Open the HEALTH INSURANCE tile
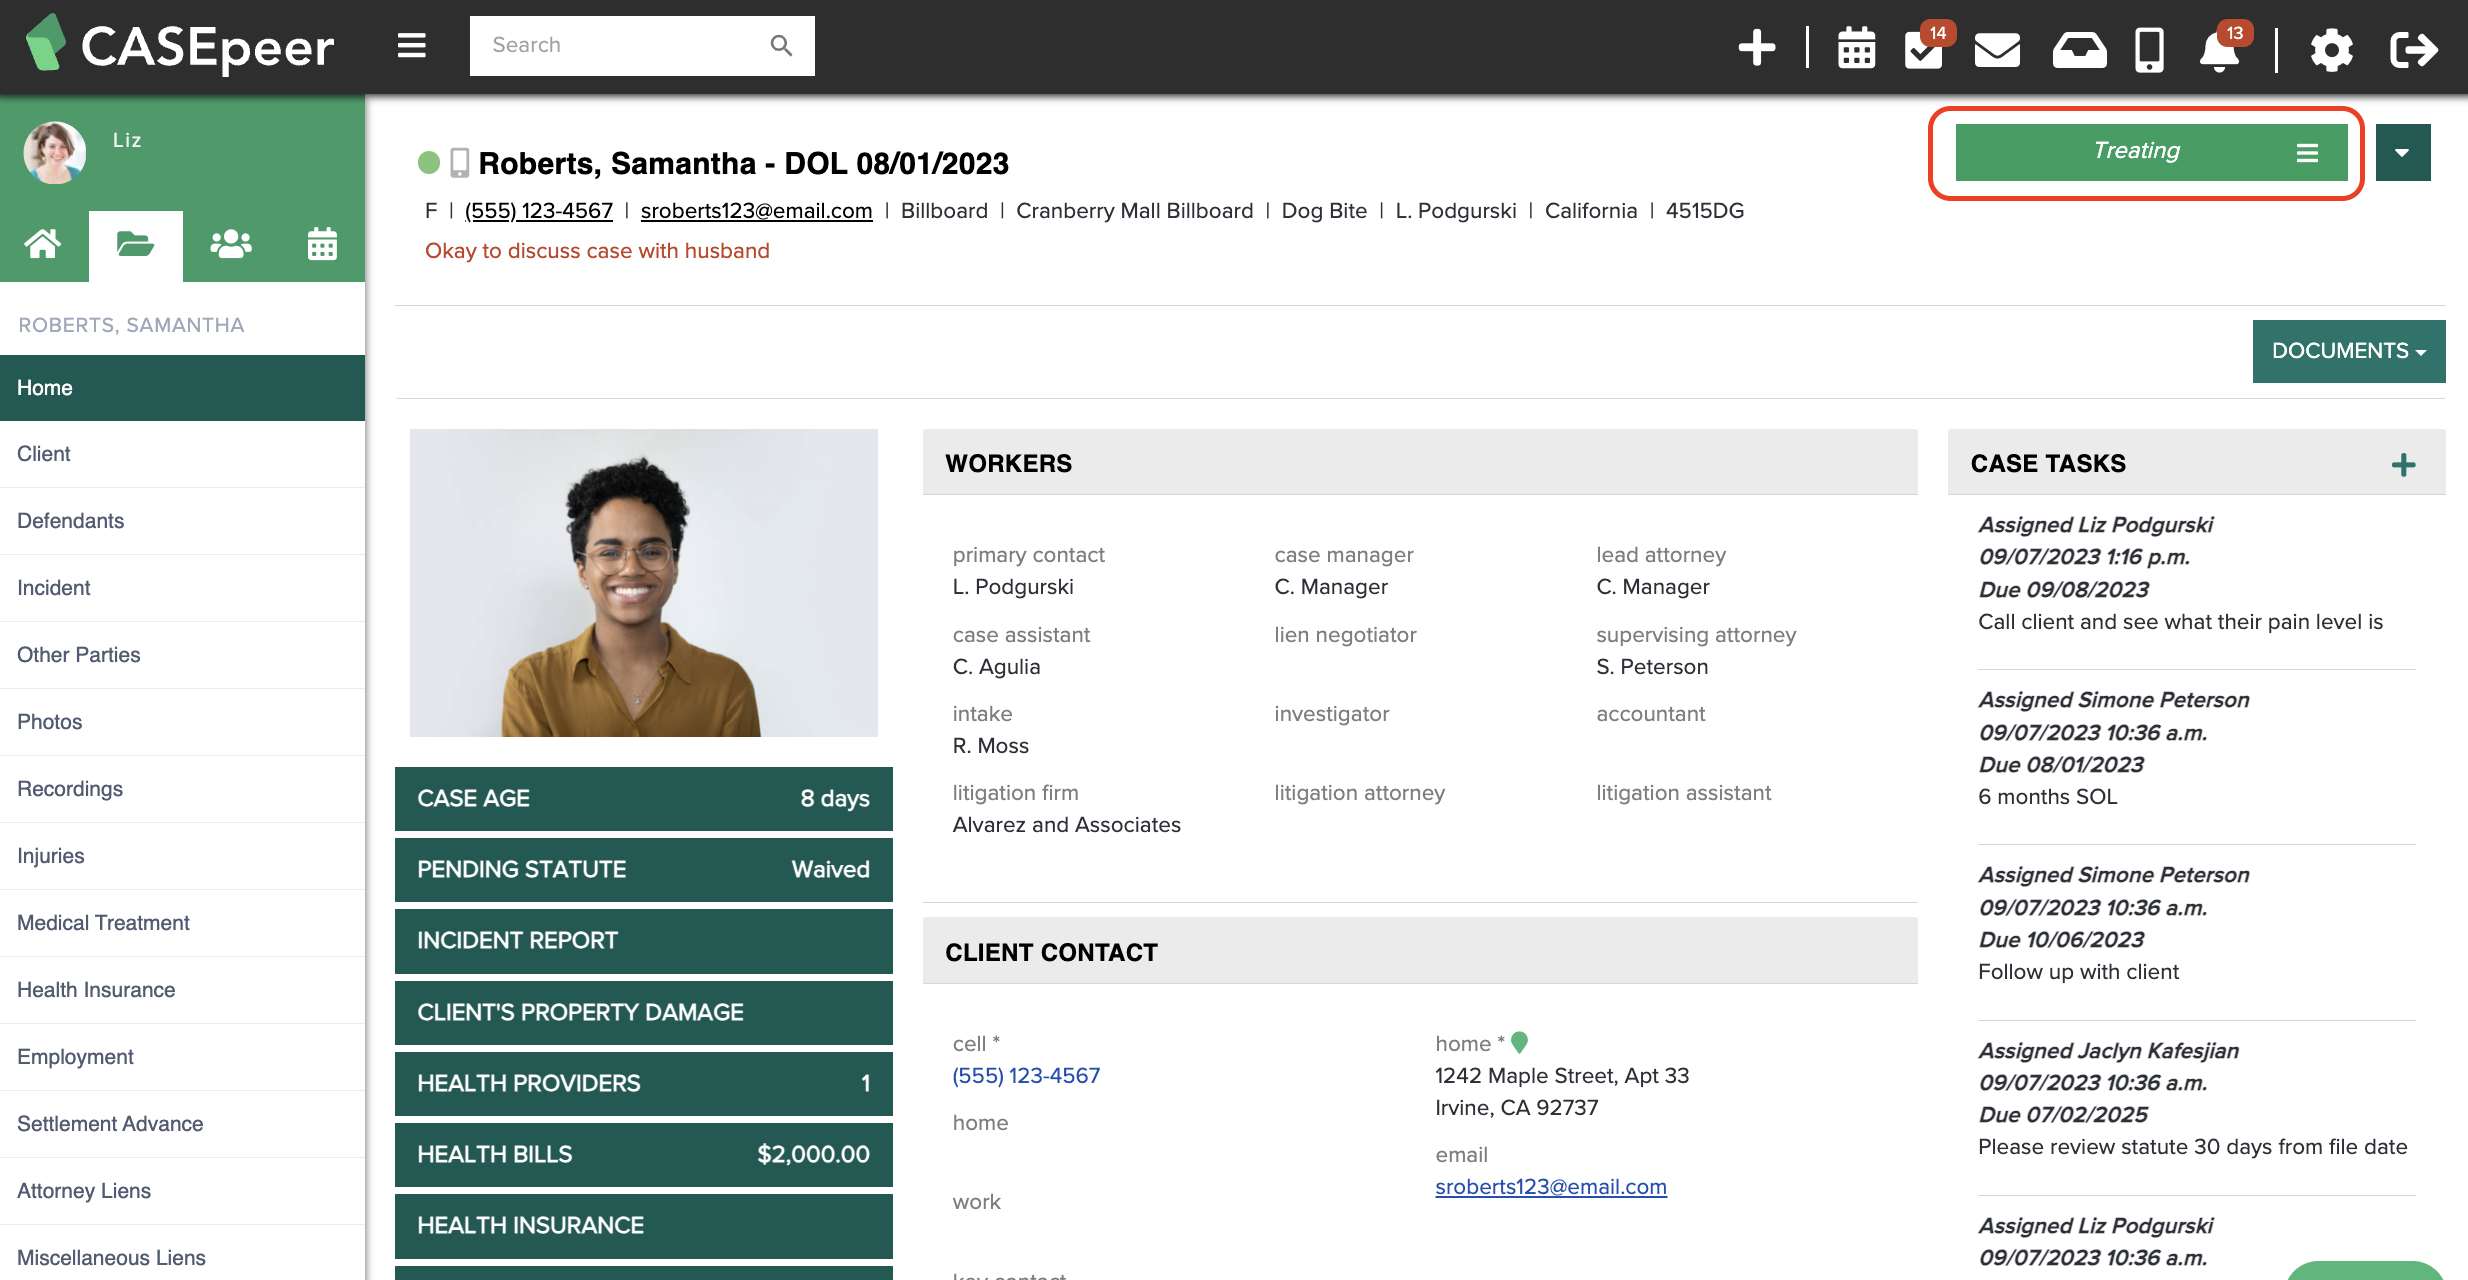Viewport: 2468px width, 1280px height. [x=643, y=1226]
